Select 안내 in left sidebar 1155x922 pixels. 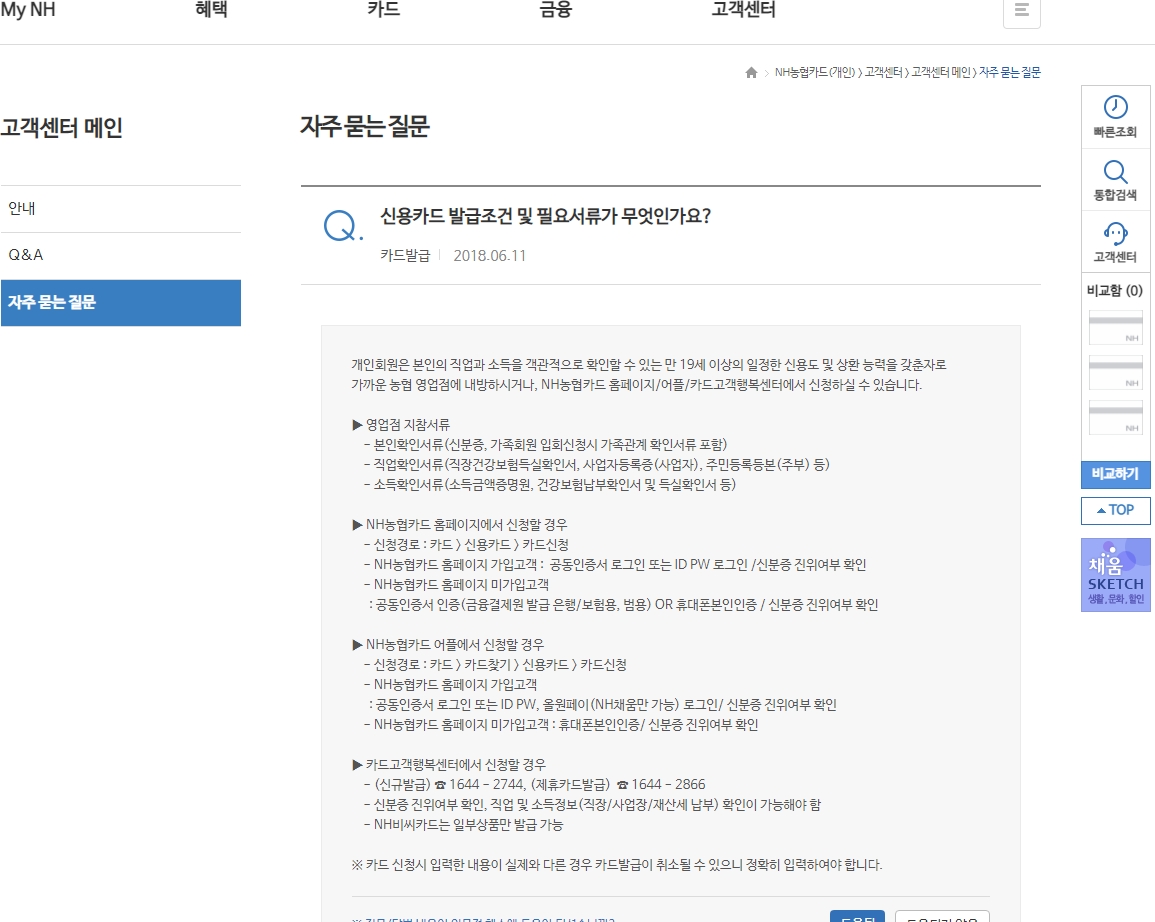tap(121, 208)
